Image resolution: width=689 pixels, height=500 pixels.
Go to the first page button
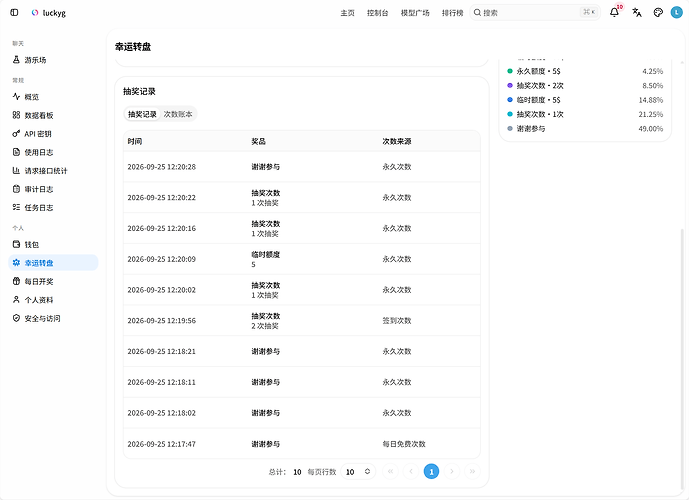point(390,472)
